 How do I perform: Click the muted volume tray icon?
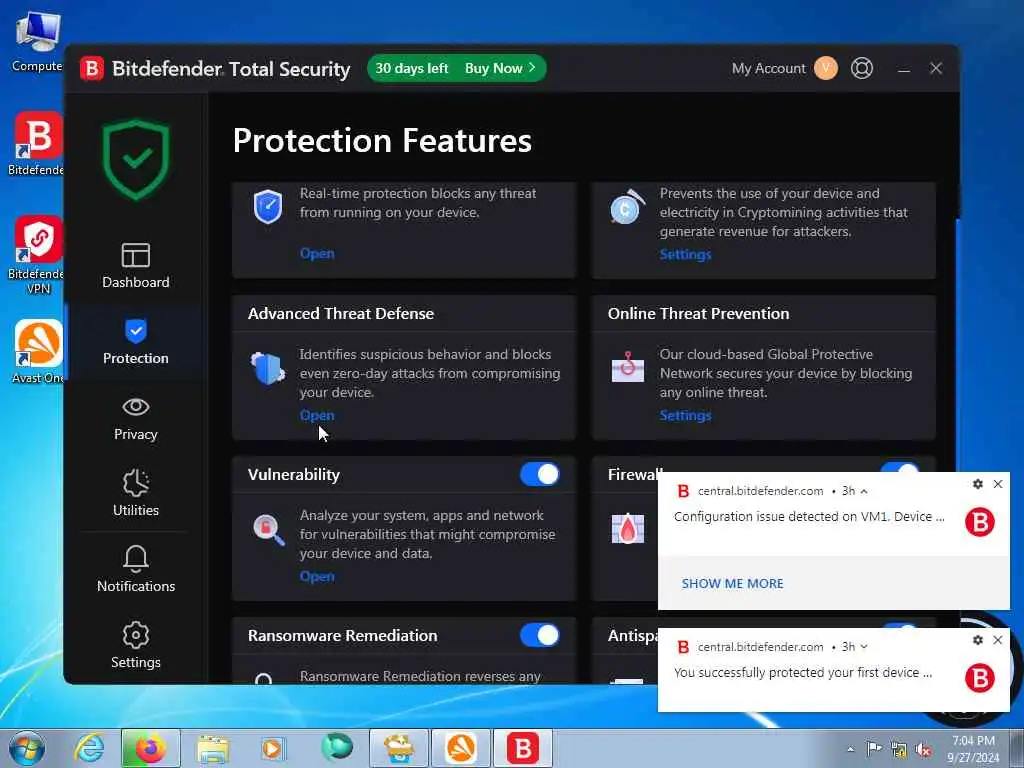pos(923,750)
